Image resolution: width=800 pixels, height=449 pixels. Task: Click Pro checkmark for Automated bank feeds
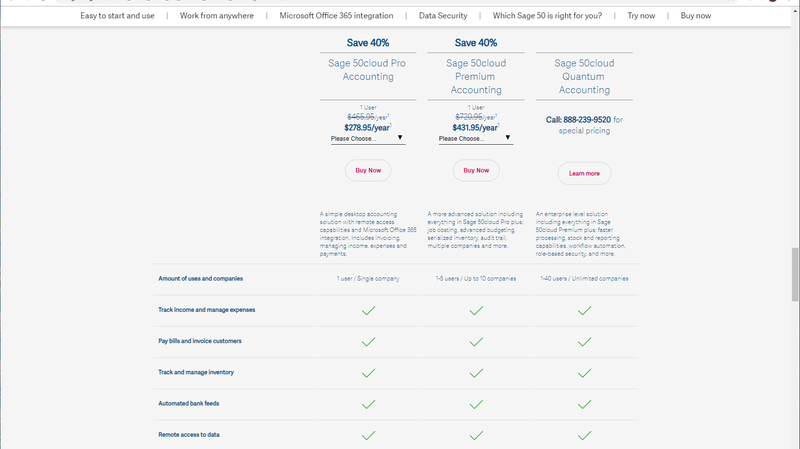tap(368, 404)
